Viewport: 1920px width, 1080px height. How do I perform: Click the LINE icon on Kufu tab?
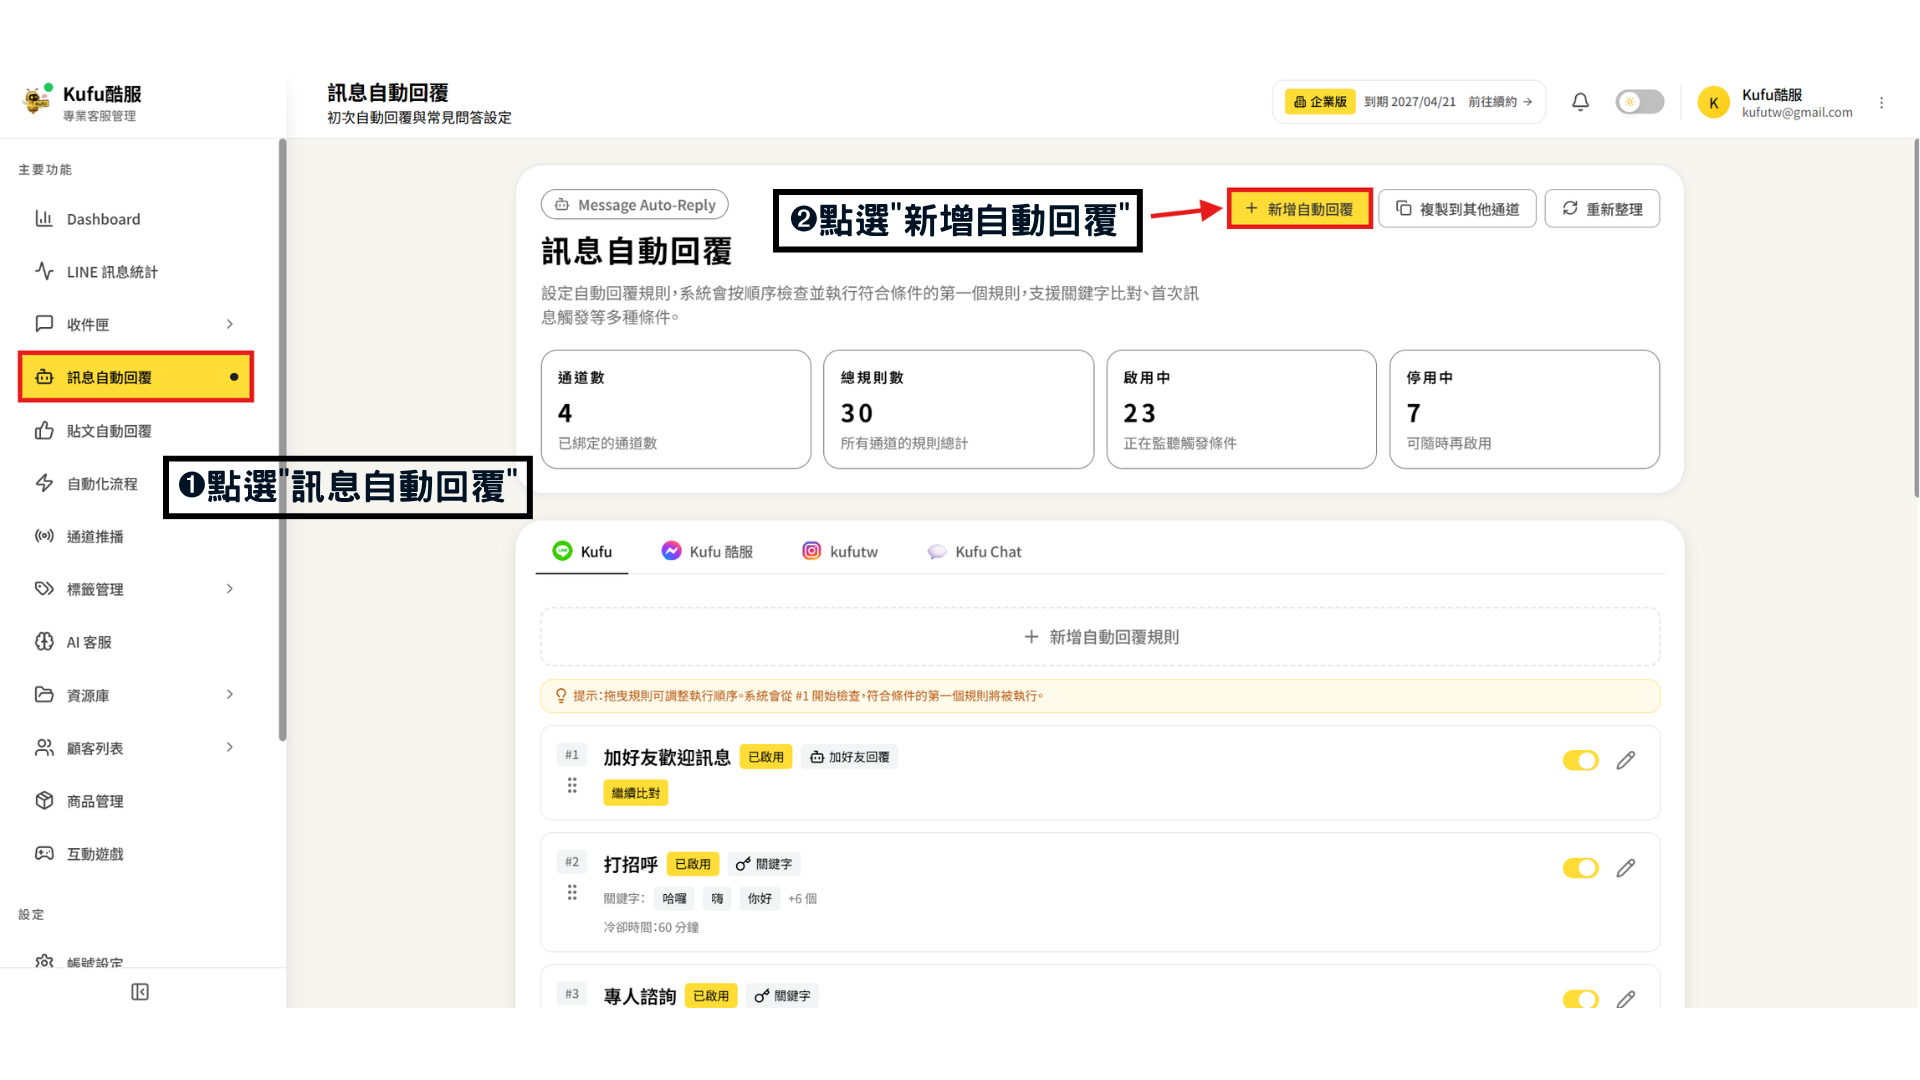[x=562, y=551]
